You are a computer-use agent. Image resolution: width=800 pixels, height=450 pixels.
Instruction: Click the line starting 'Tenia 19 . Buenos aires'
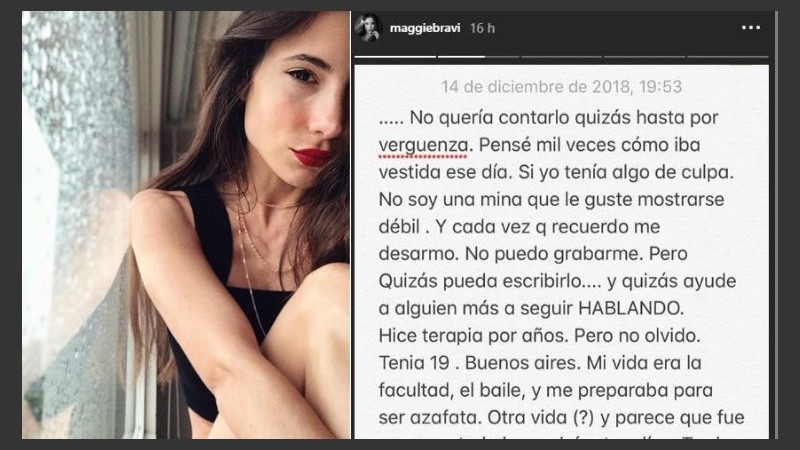pos(540,363)
